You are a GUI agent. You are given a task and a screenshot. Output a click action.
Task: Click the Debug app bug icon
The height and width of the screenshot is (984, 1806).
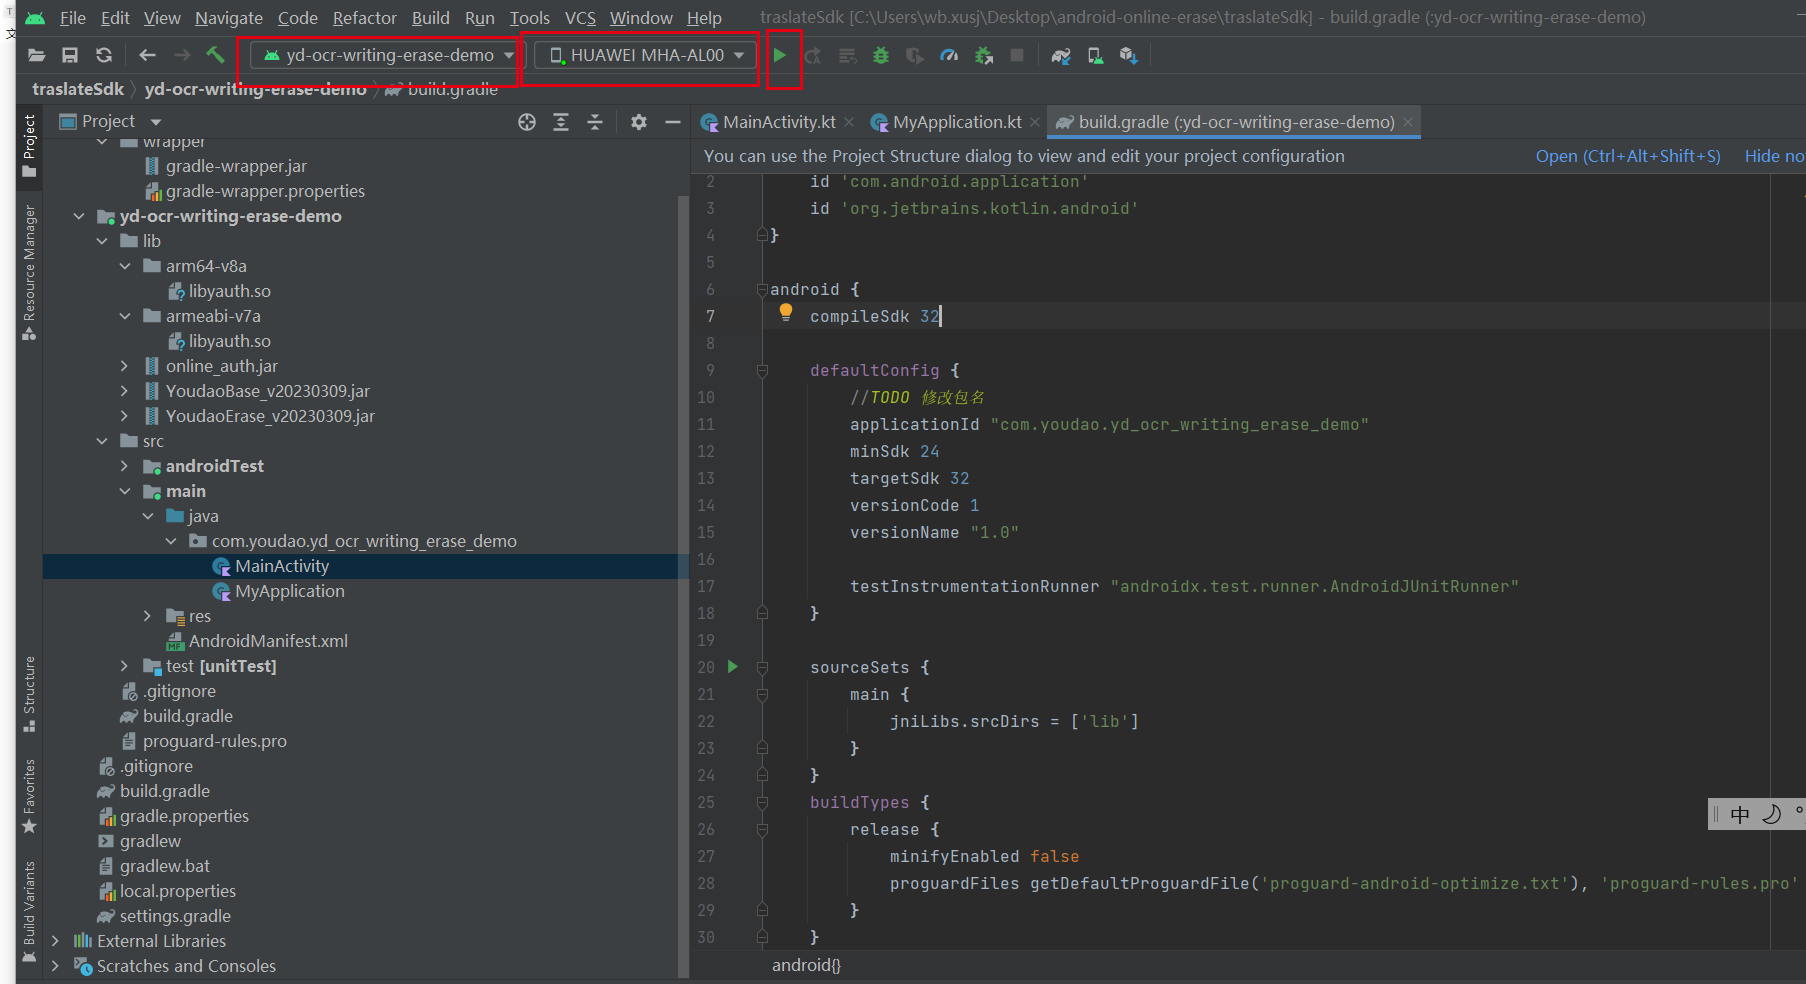[x=881, y=56]
